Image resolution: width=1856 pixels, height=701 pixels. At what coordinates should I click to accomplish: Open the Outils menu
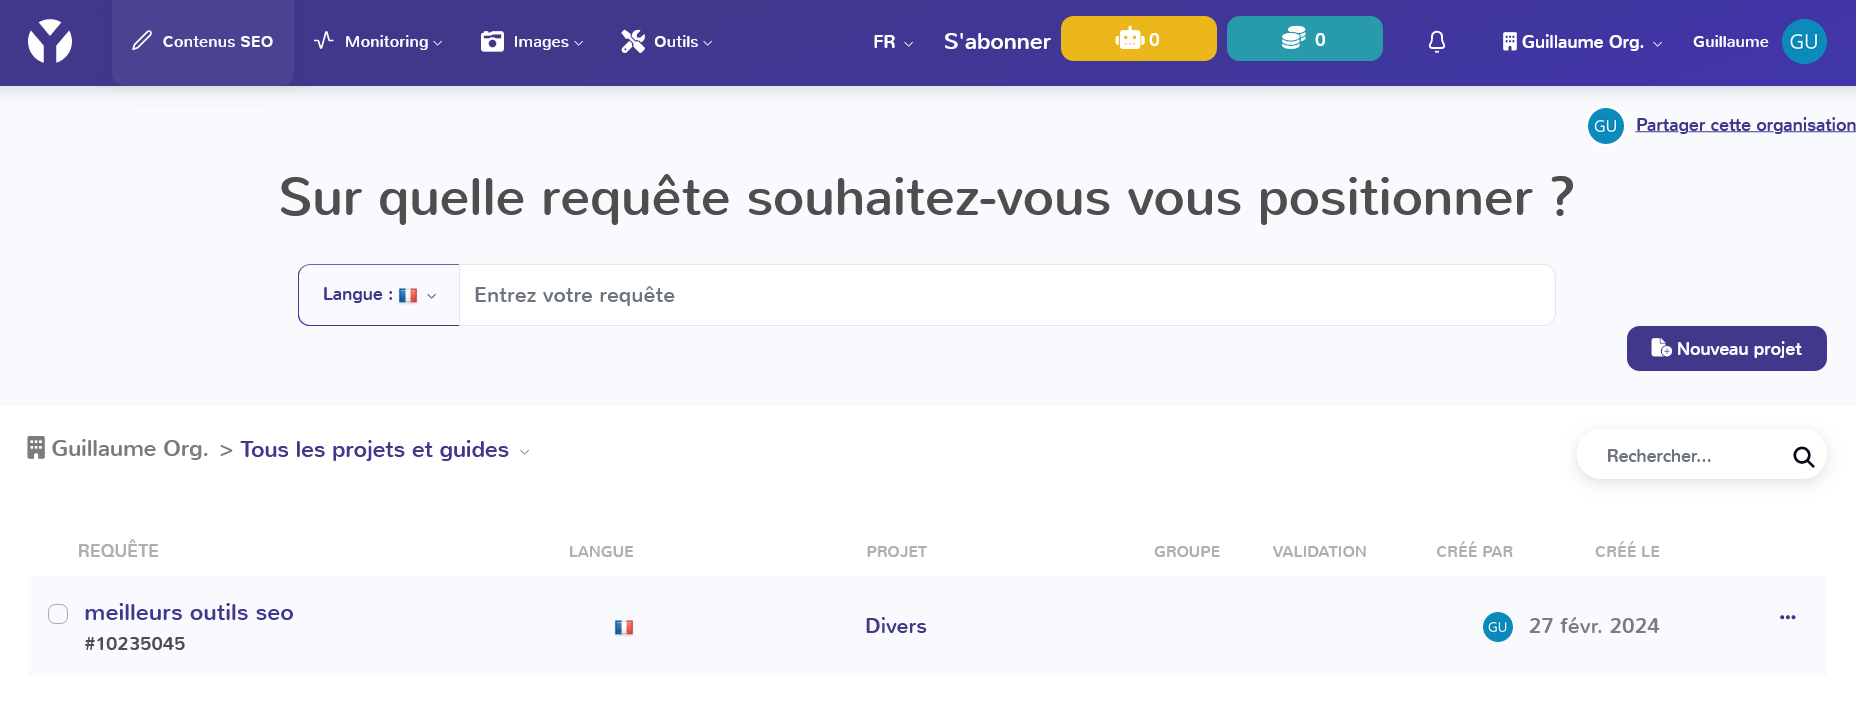[667, 42]
